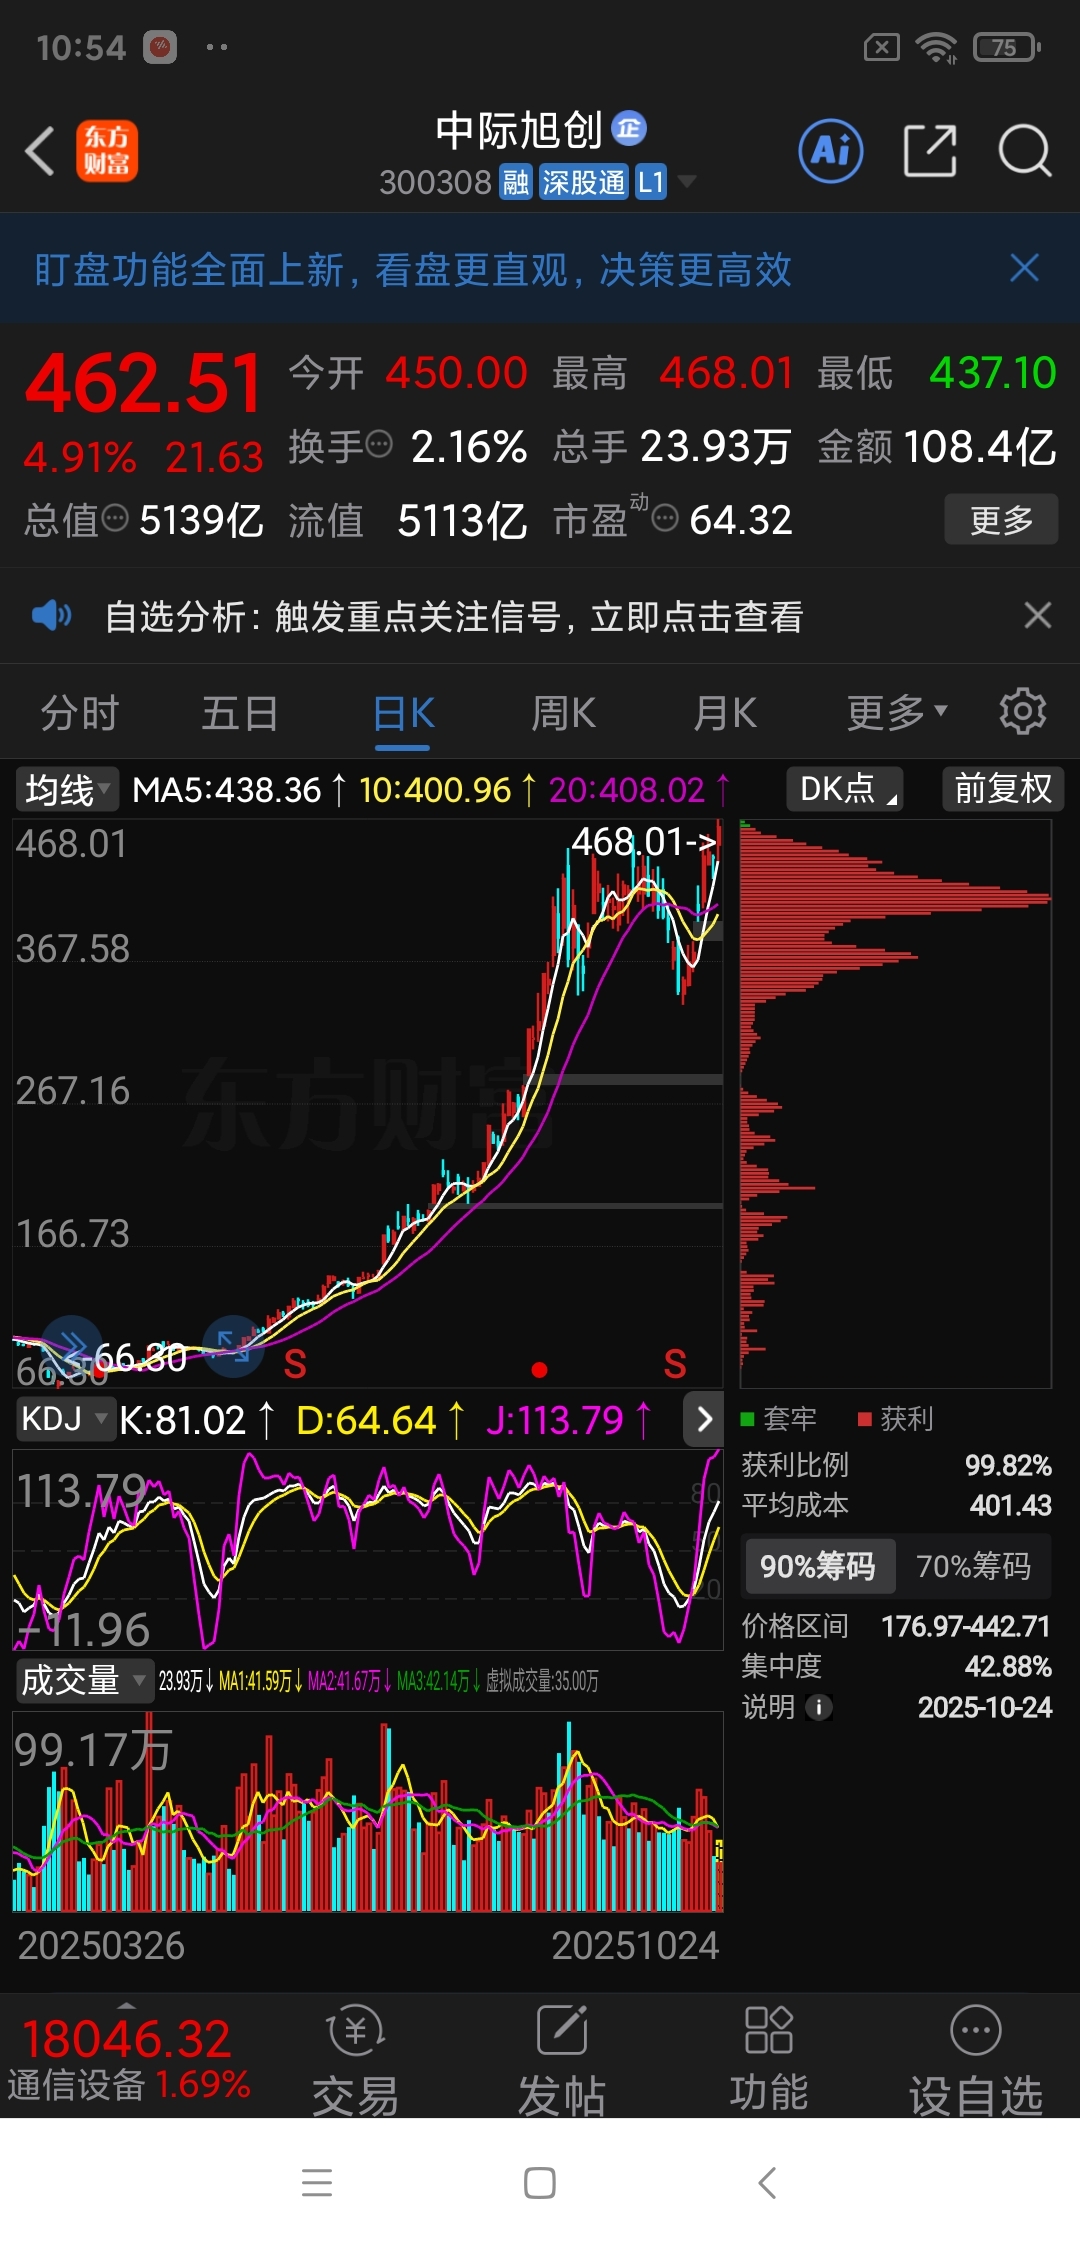The width and height of the screenshot is (1080, 2248).
Task: Tap the expand chart fullscreen icon
Action: (x=233, y=1345)
